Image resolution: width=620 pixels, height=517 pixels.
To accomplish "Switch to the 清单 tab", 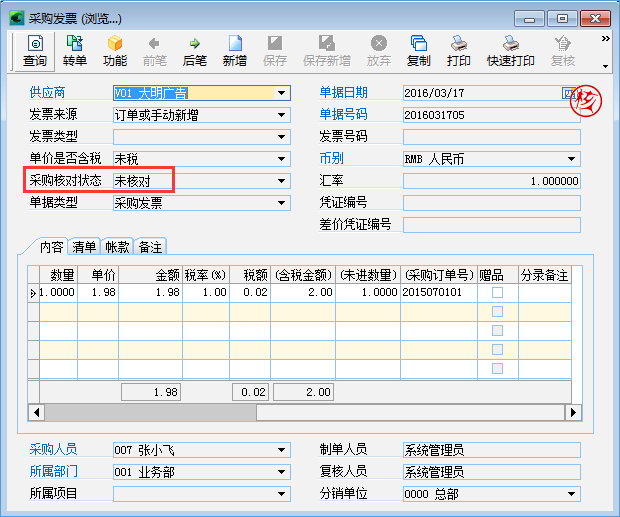I will pyautogui.click(x=85, y=246).
